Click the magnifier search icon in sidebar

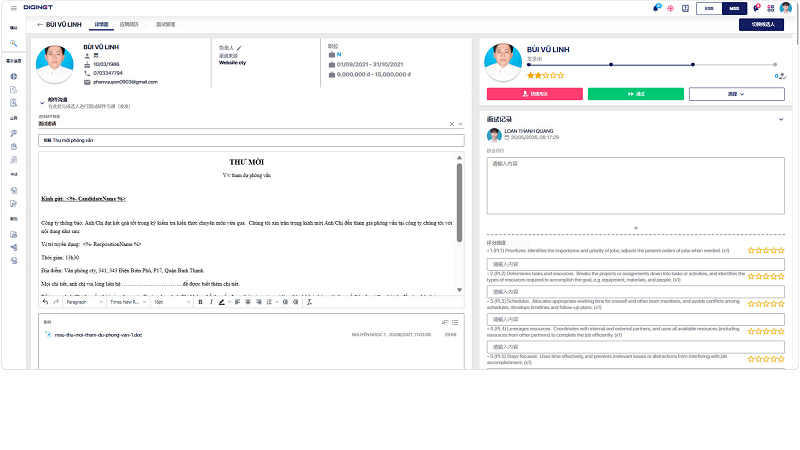(x=14, y=43)
